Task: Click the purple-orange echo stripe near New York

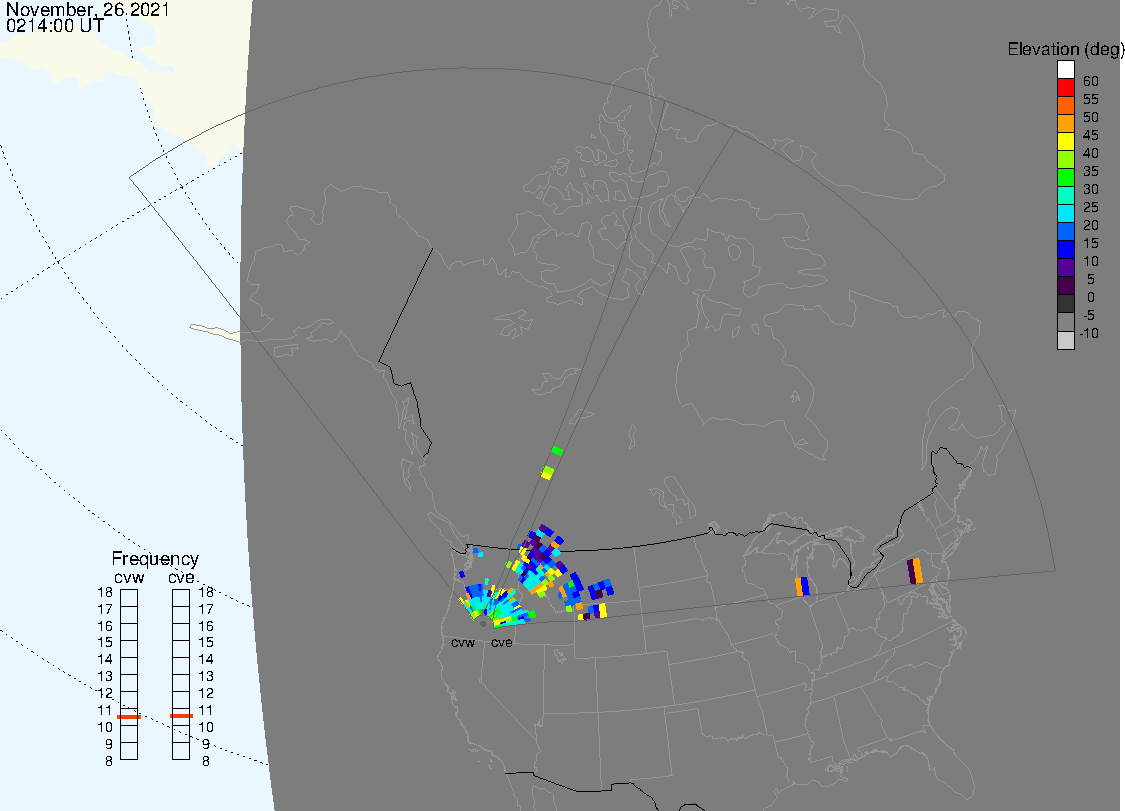Action: click(x=915, y=571)
